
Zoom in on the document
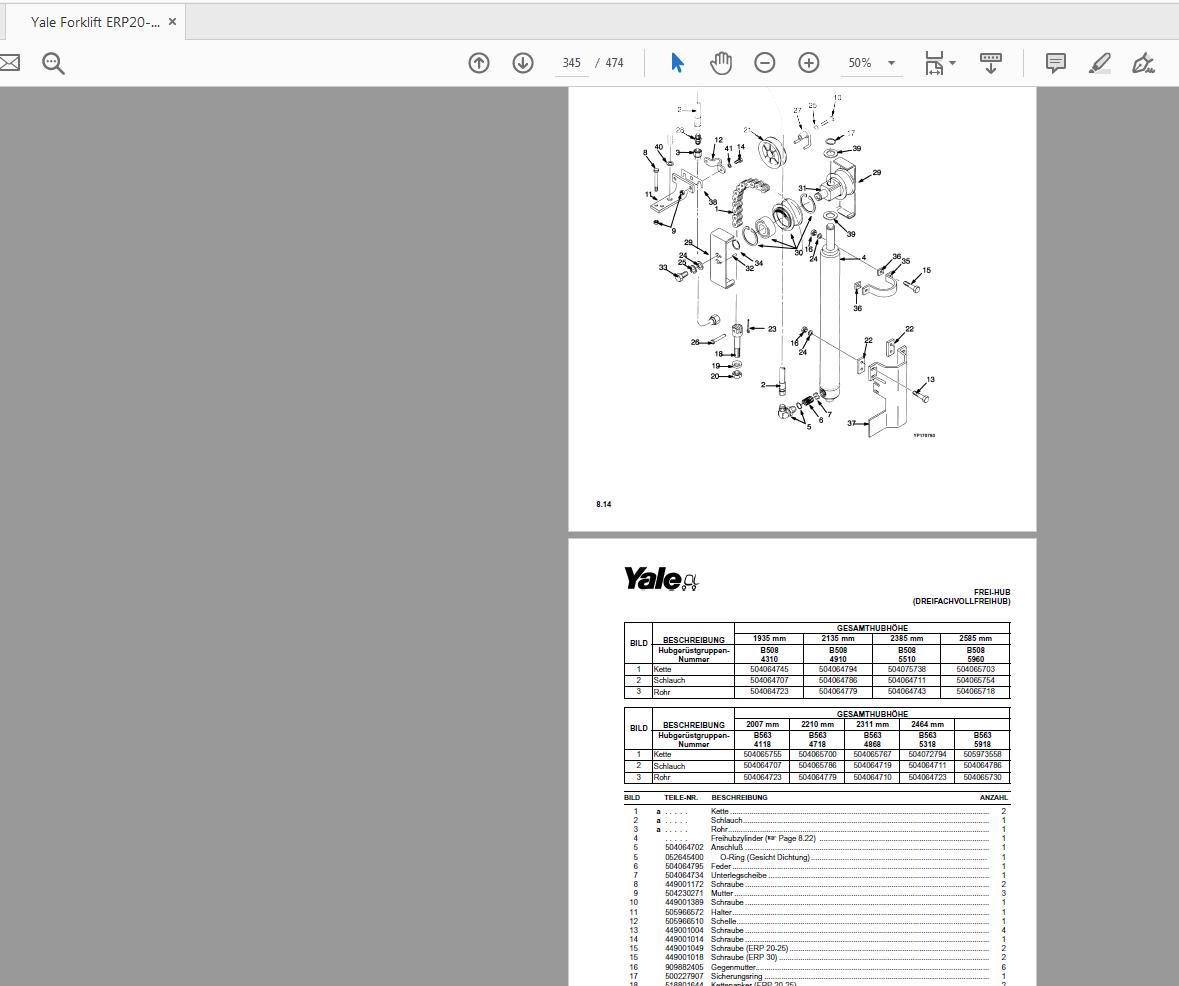808,62
